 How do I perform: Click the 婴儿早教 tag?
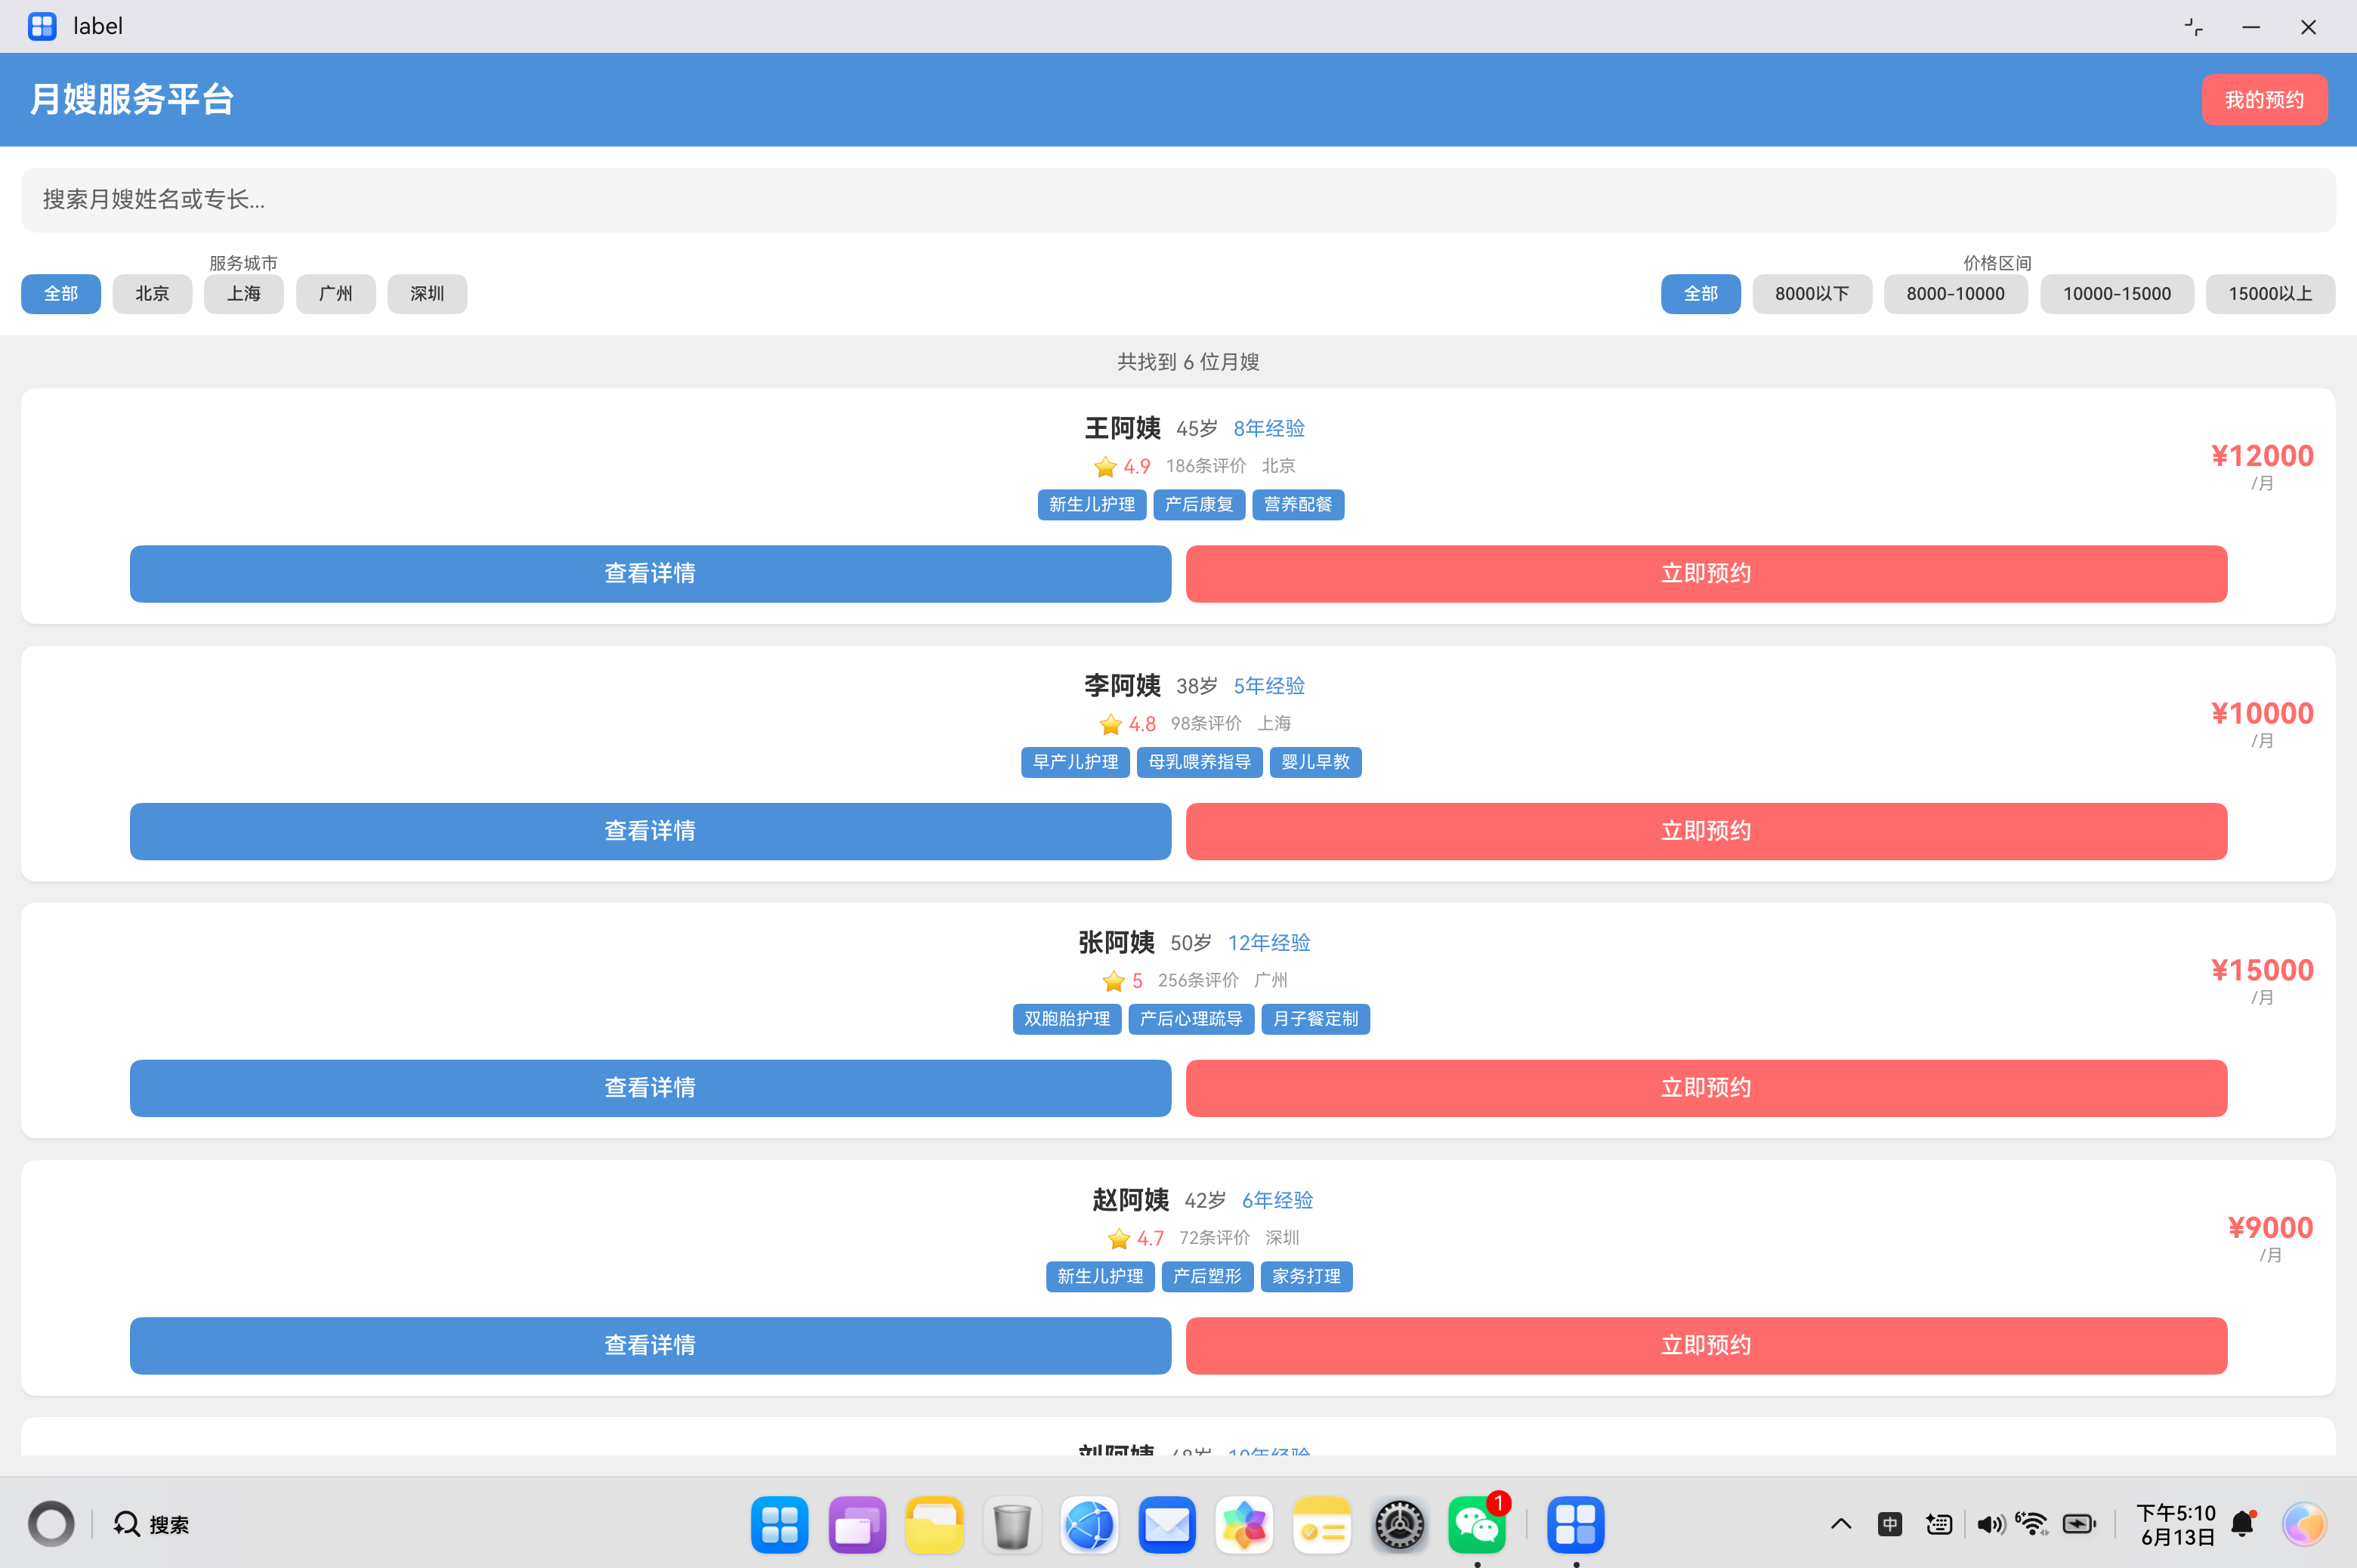[1315, 762]
